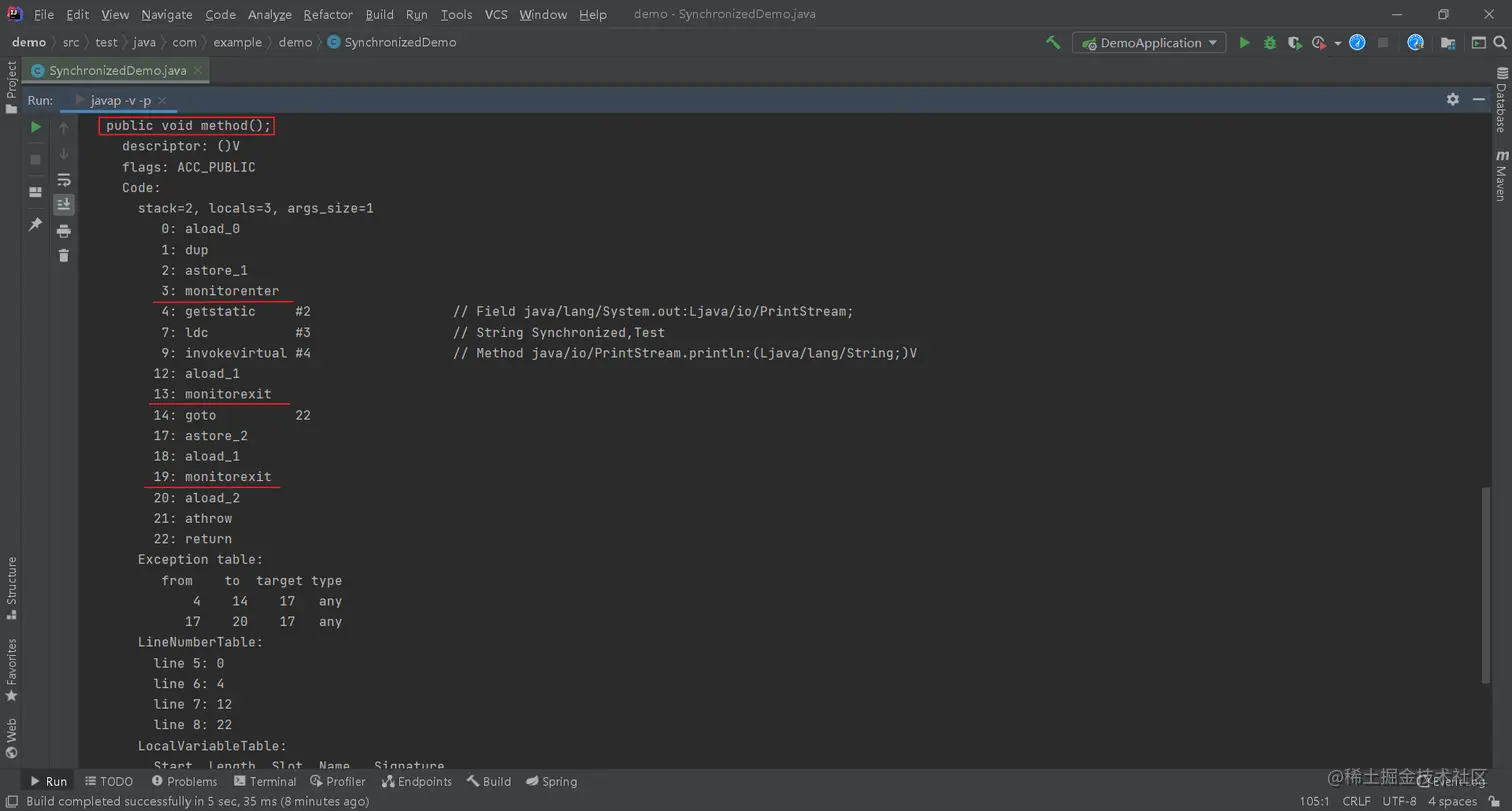Click the '3: monitorenter' bytecode line

pos(220,291)
